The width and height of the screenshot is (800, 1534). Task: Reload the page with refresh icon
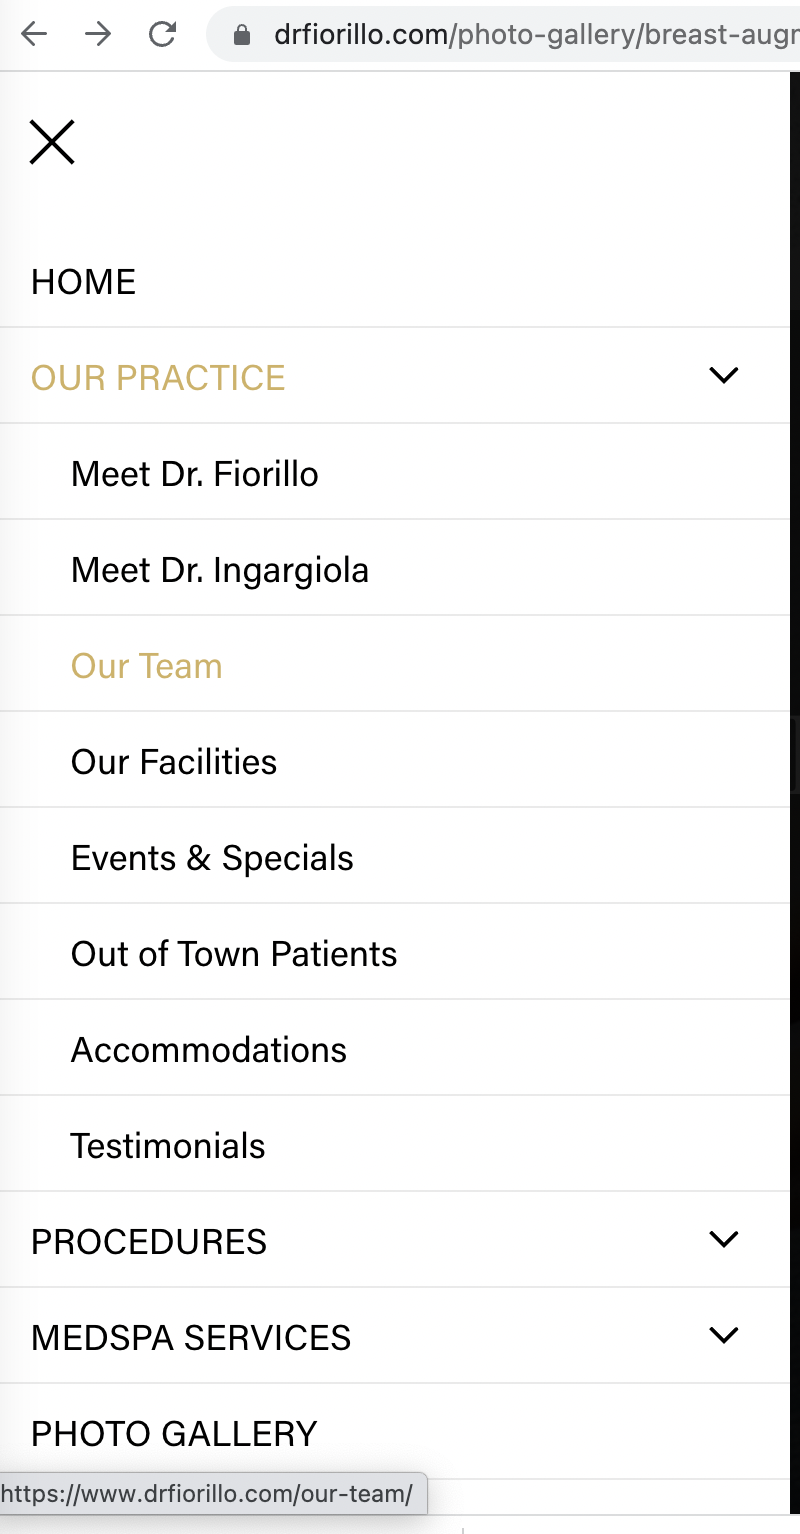tap(162, 35)
